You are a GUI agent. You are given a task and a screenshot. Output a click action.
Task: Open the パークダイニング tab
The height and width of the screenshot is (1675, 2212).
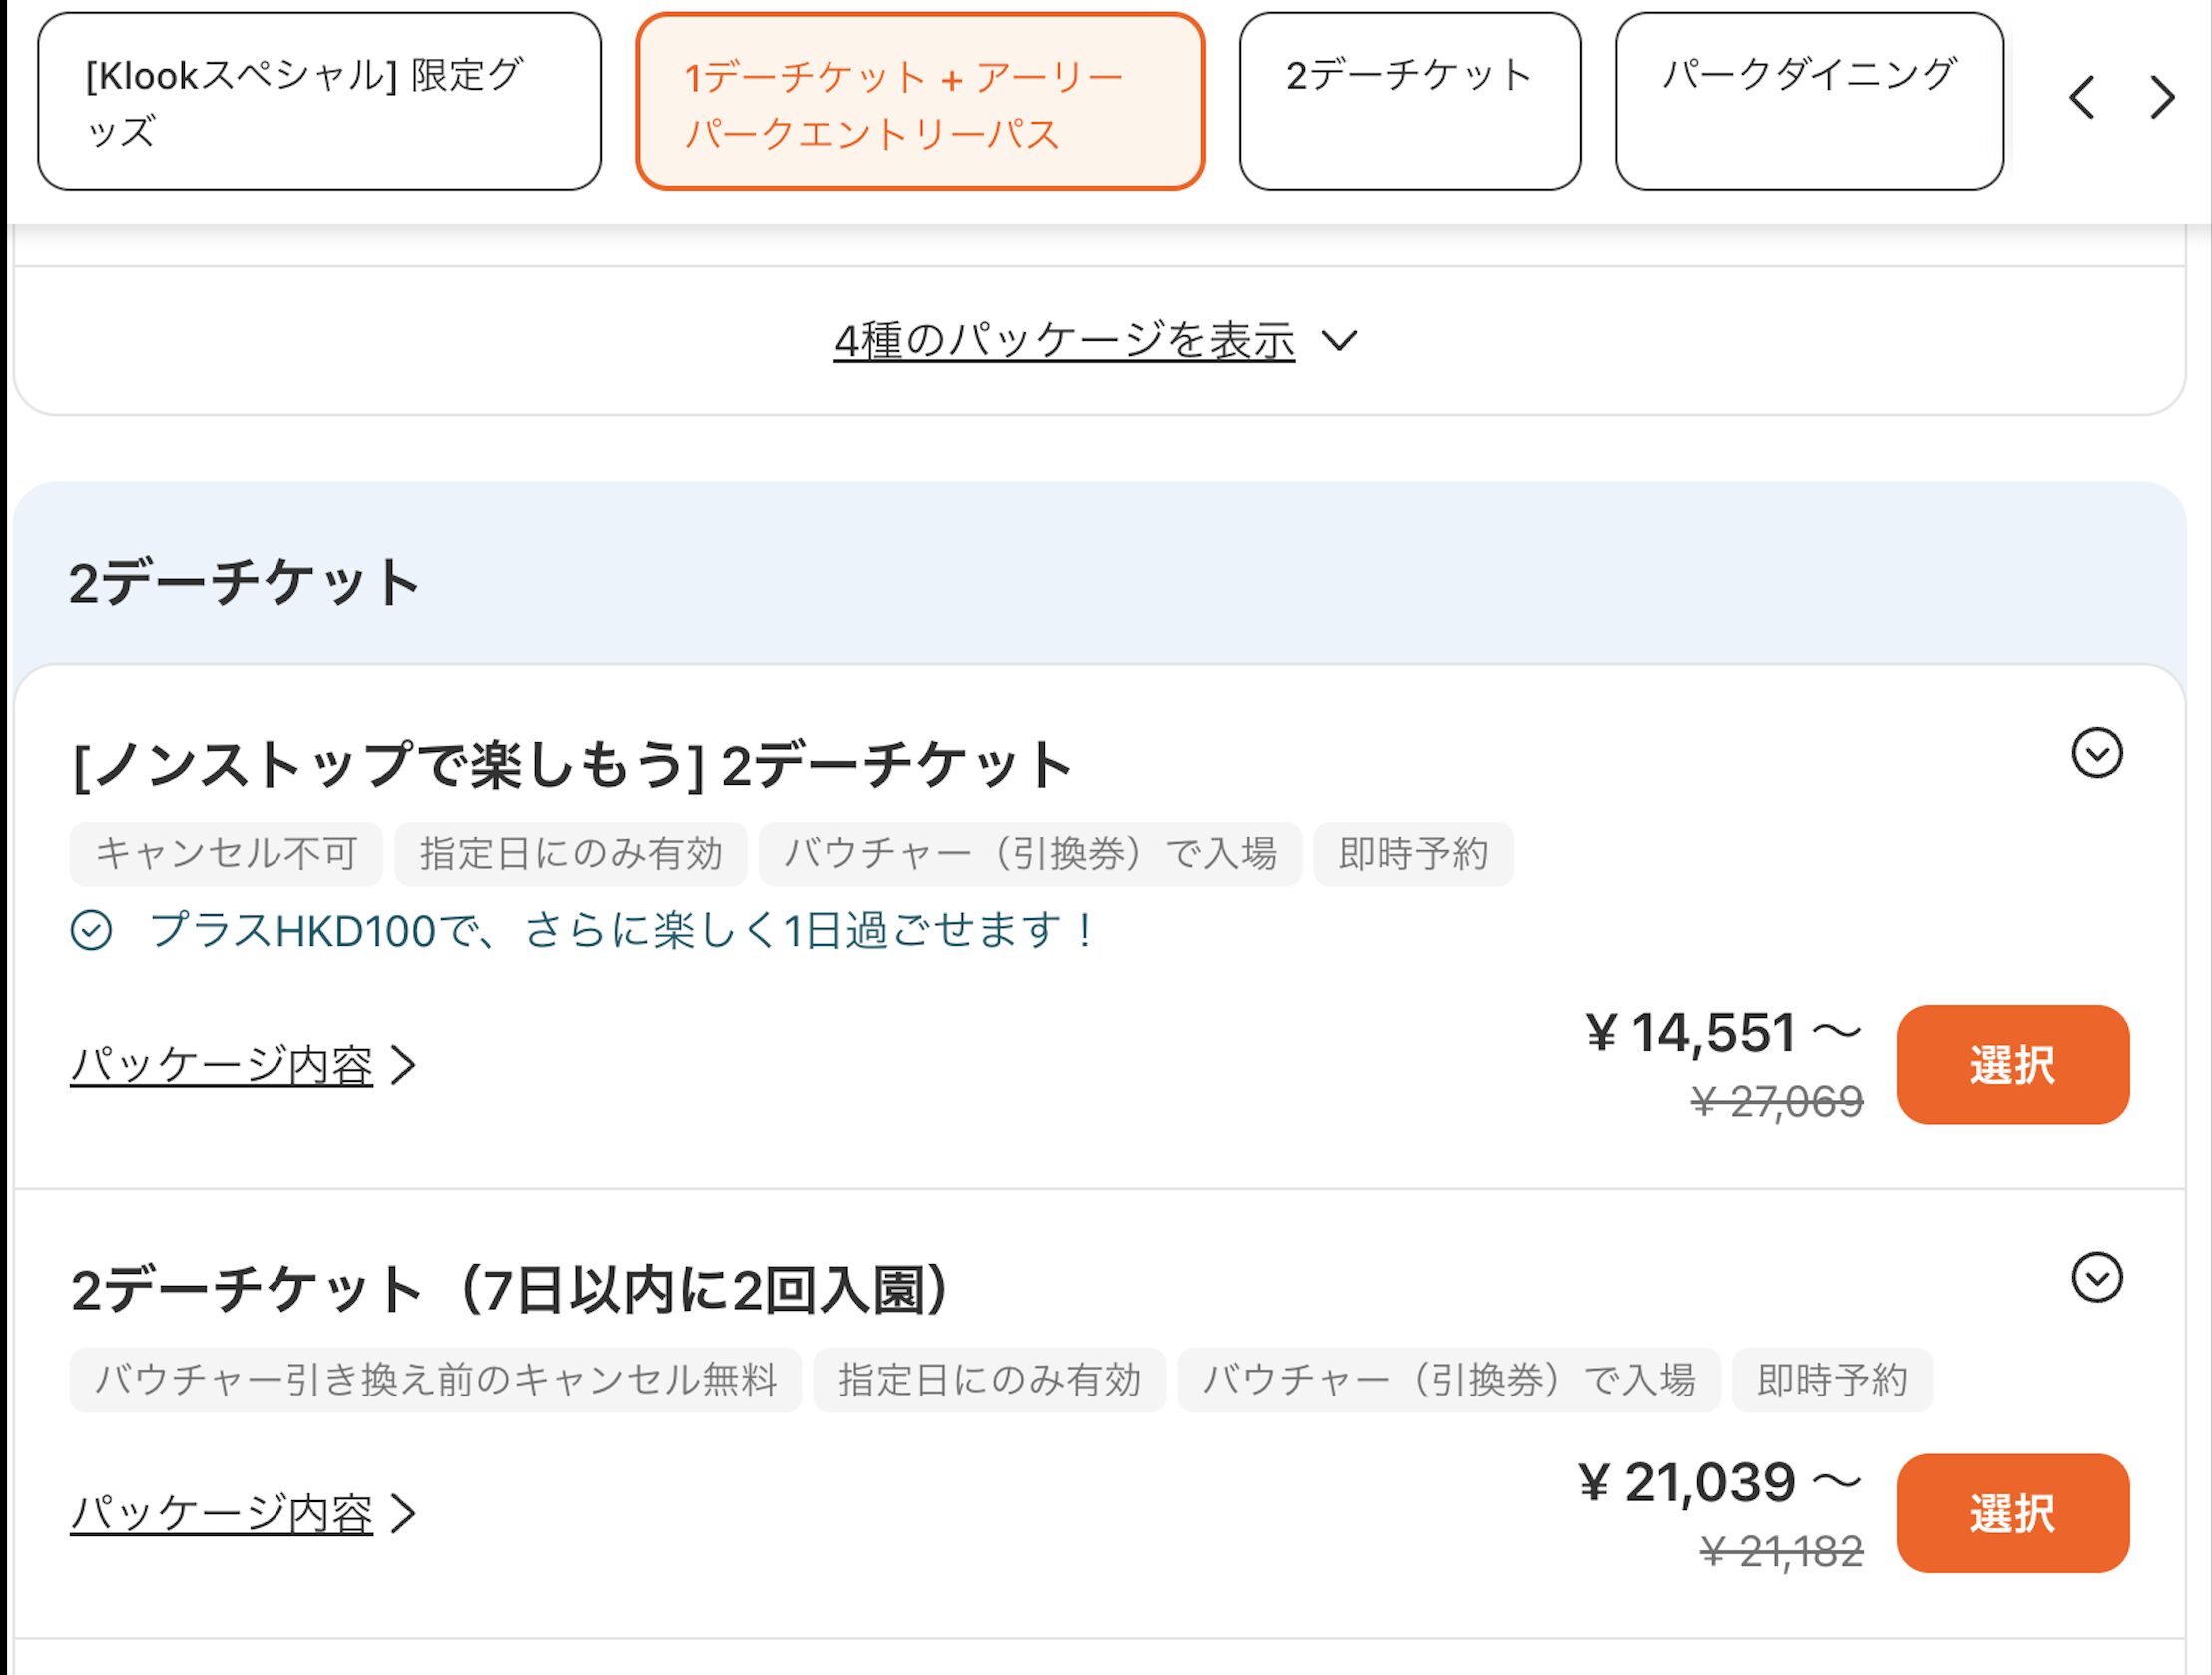[1808, 101]
